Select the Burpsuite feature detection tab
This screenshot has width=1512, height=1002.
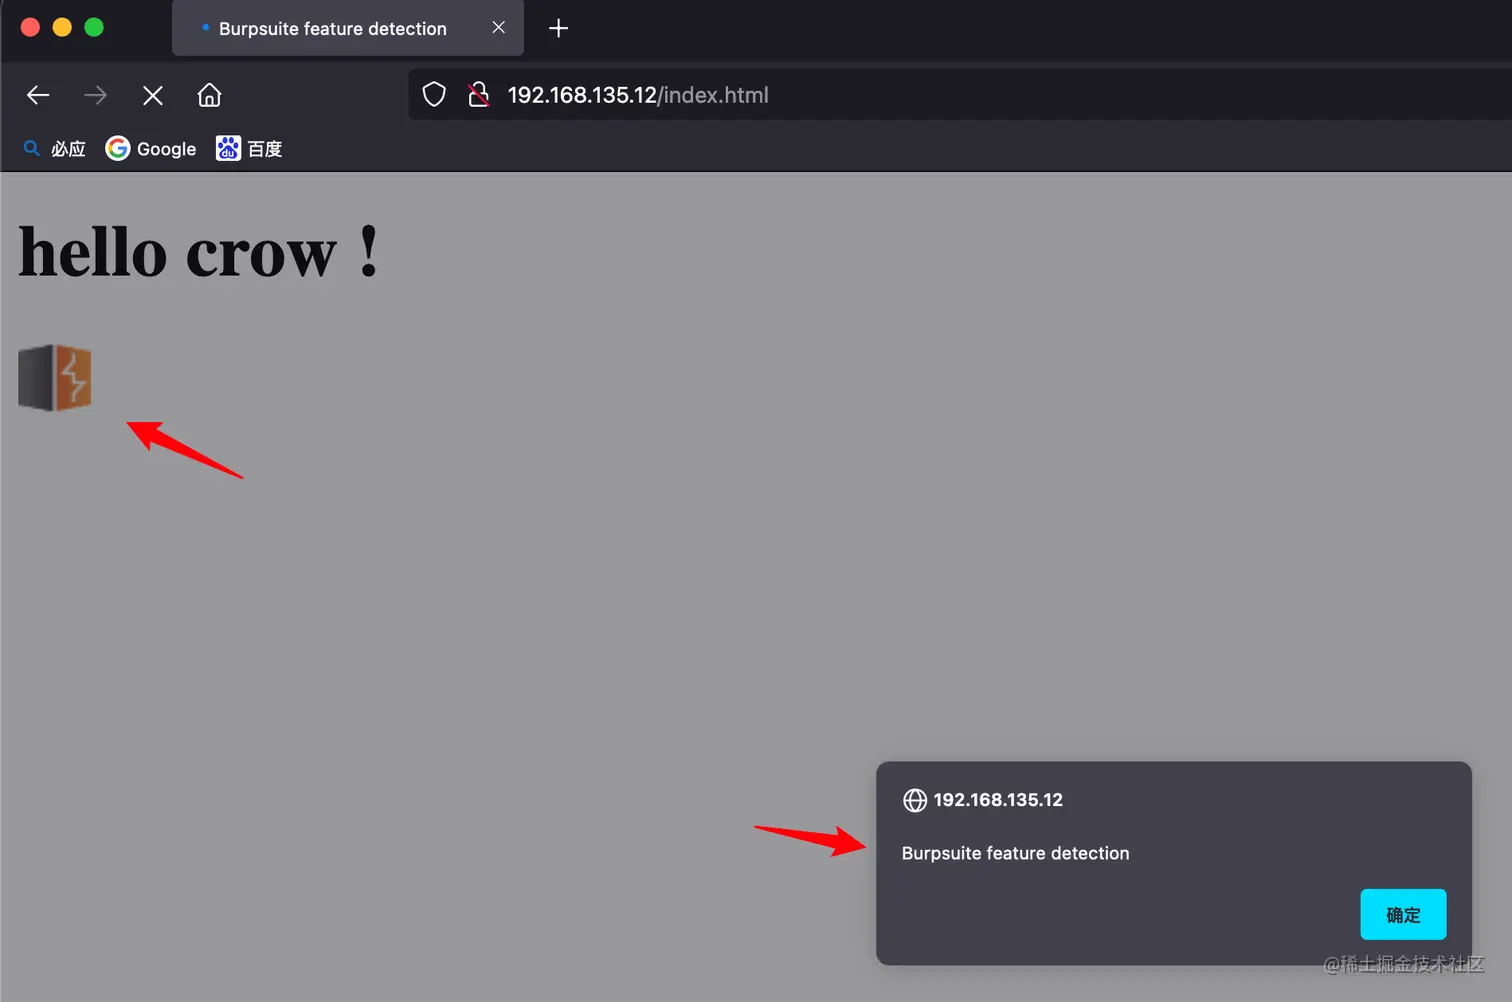pyautogui.click(x=347, y=28)
